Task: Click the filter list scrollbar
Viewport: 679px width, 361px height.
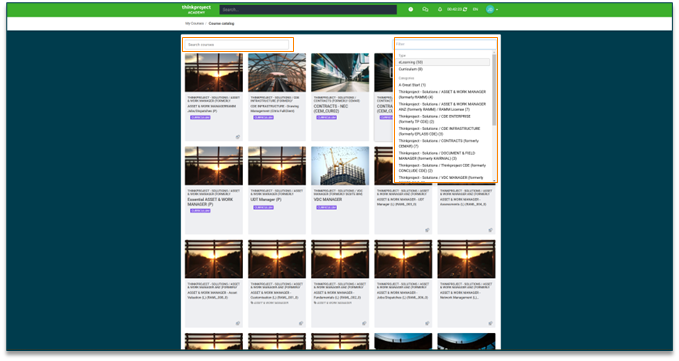Action: 494,89
